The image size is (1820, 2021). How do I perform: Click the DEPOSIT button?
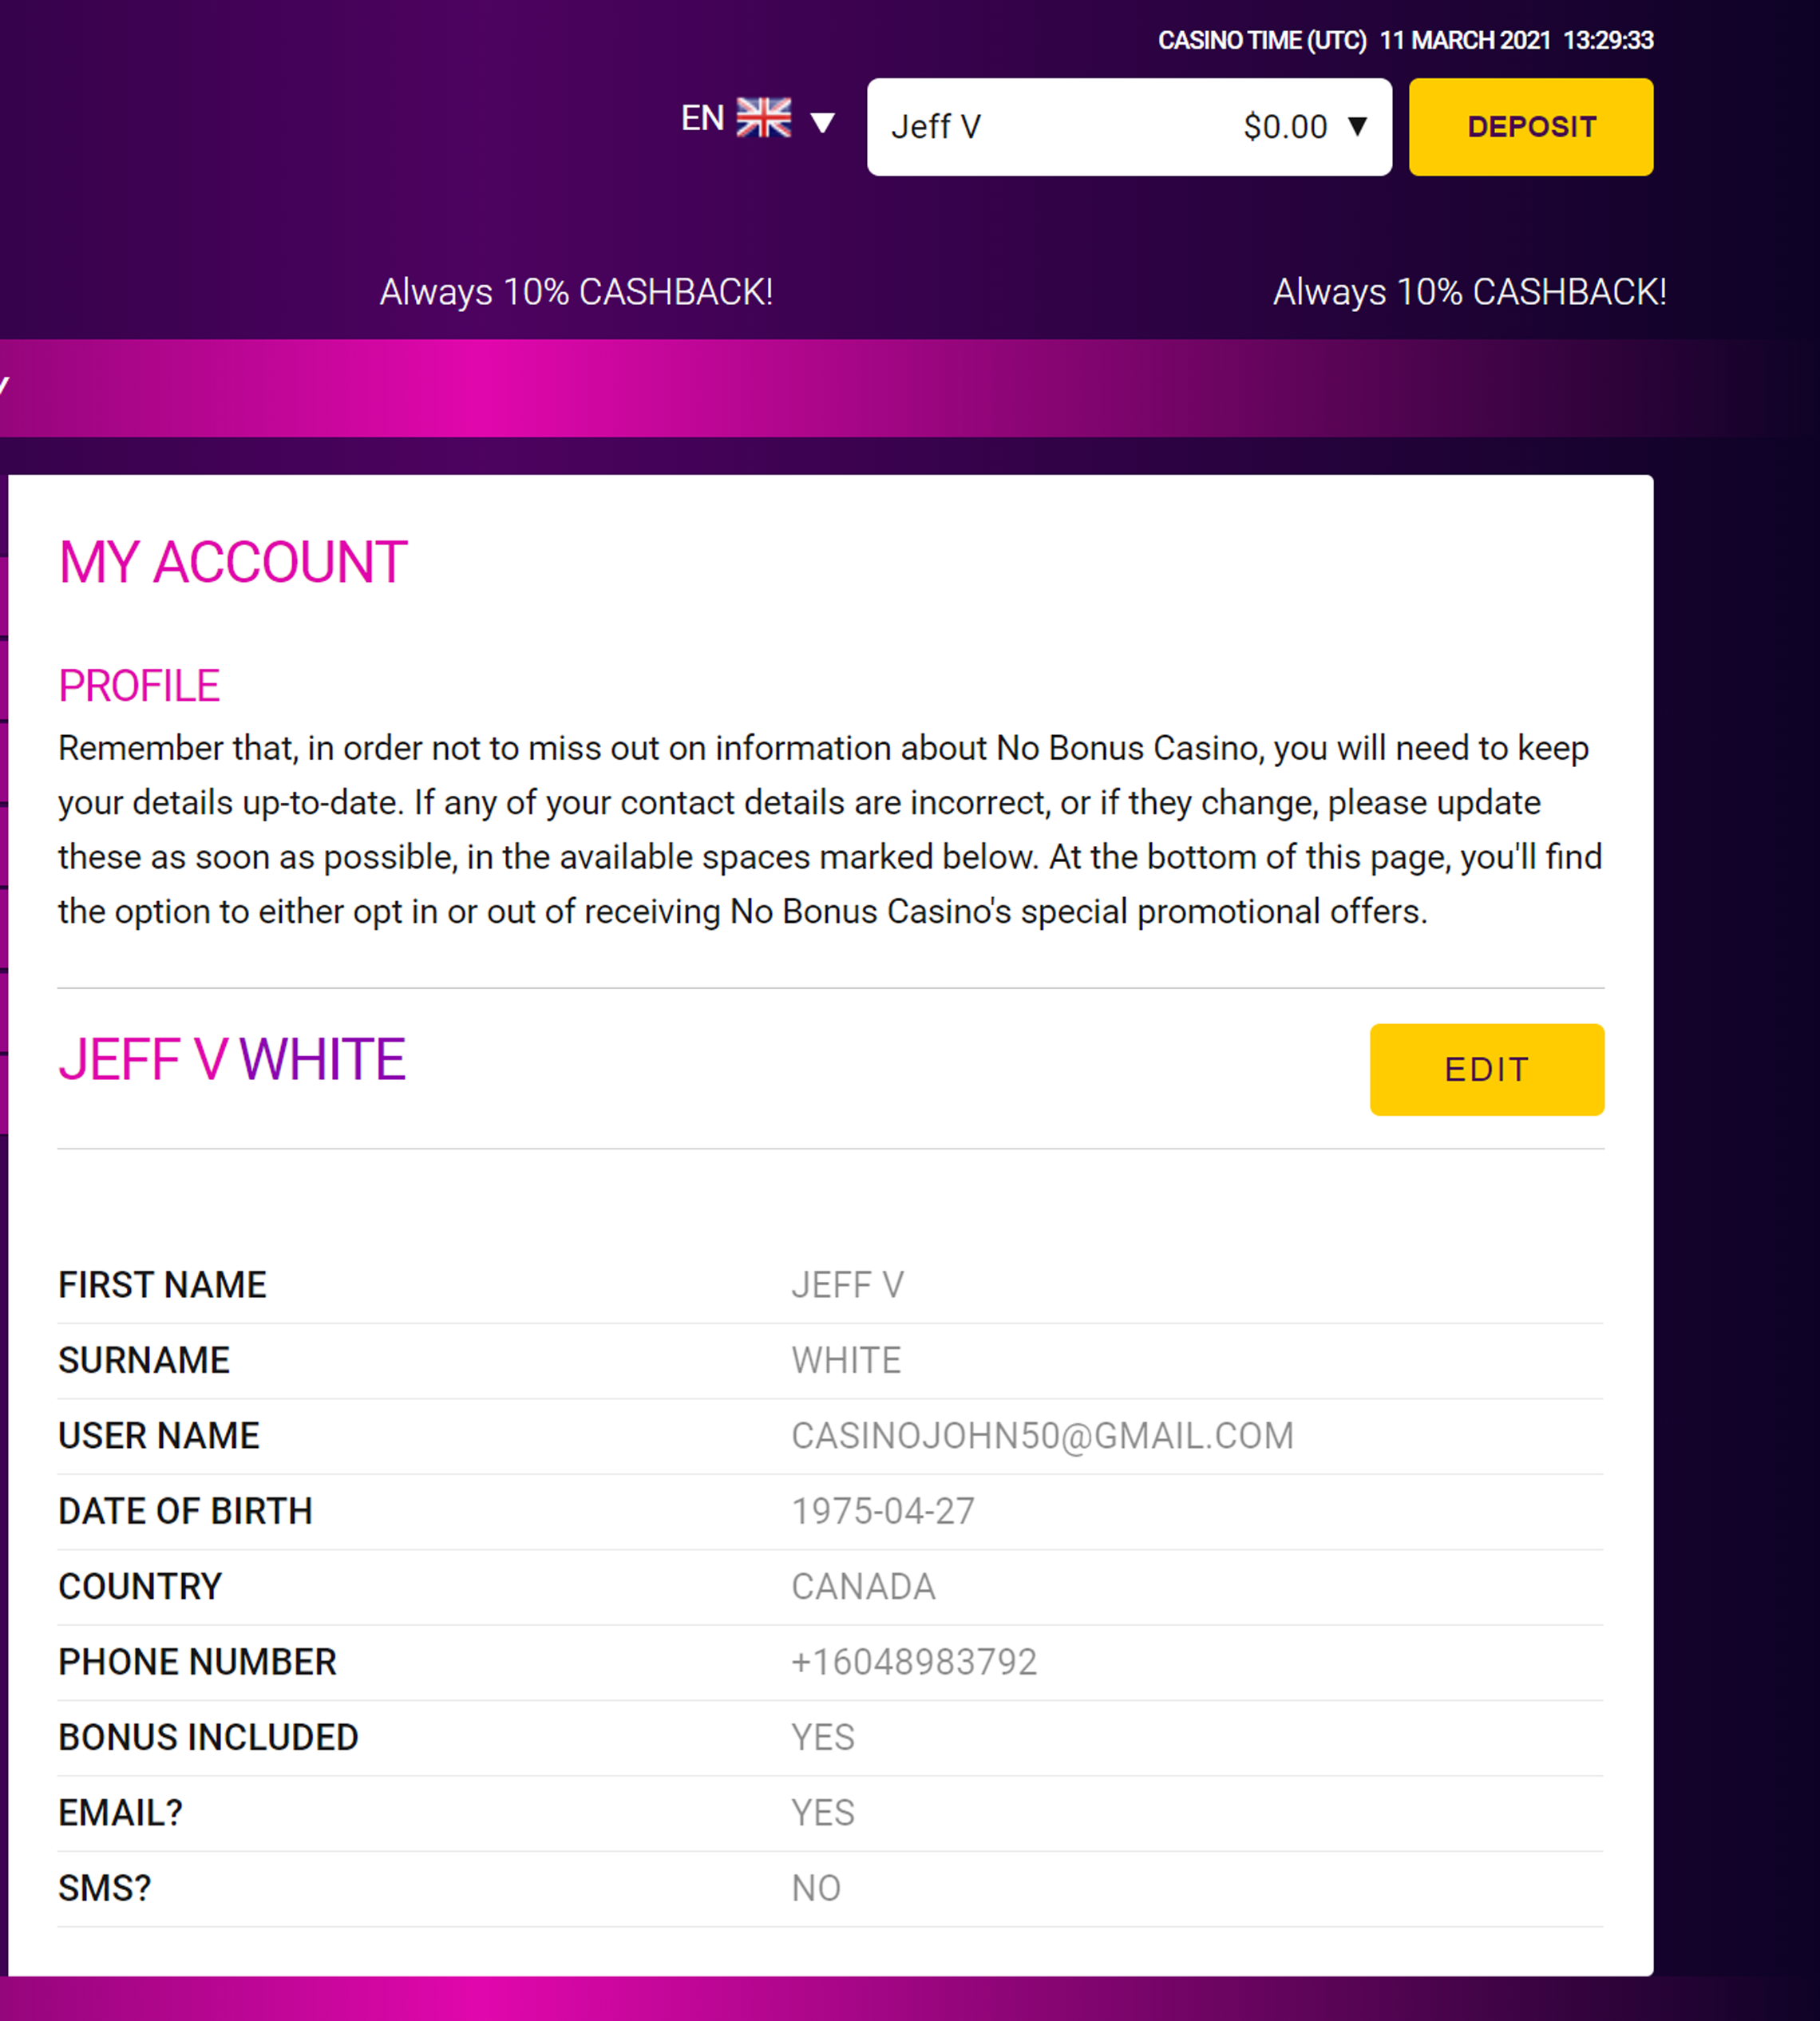(1531, 127)
